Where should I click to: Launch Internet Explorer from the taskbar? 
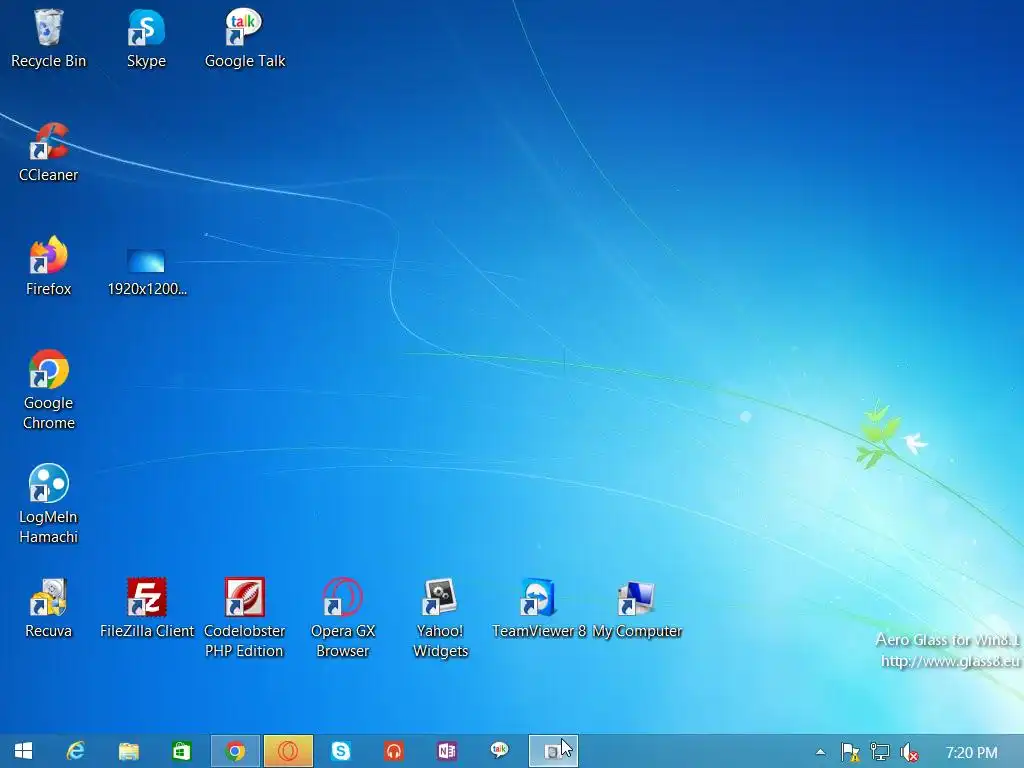point(76,751)
